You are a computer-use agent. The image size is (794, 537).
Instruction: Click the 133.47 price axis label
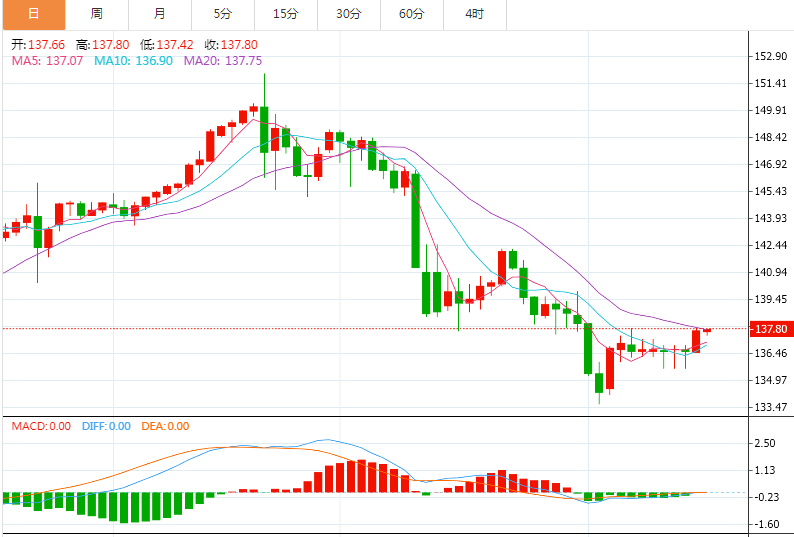(771, 407)
